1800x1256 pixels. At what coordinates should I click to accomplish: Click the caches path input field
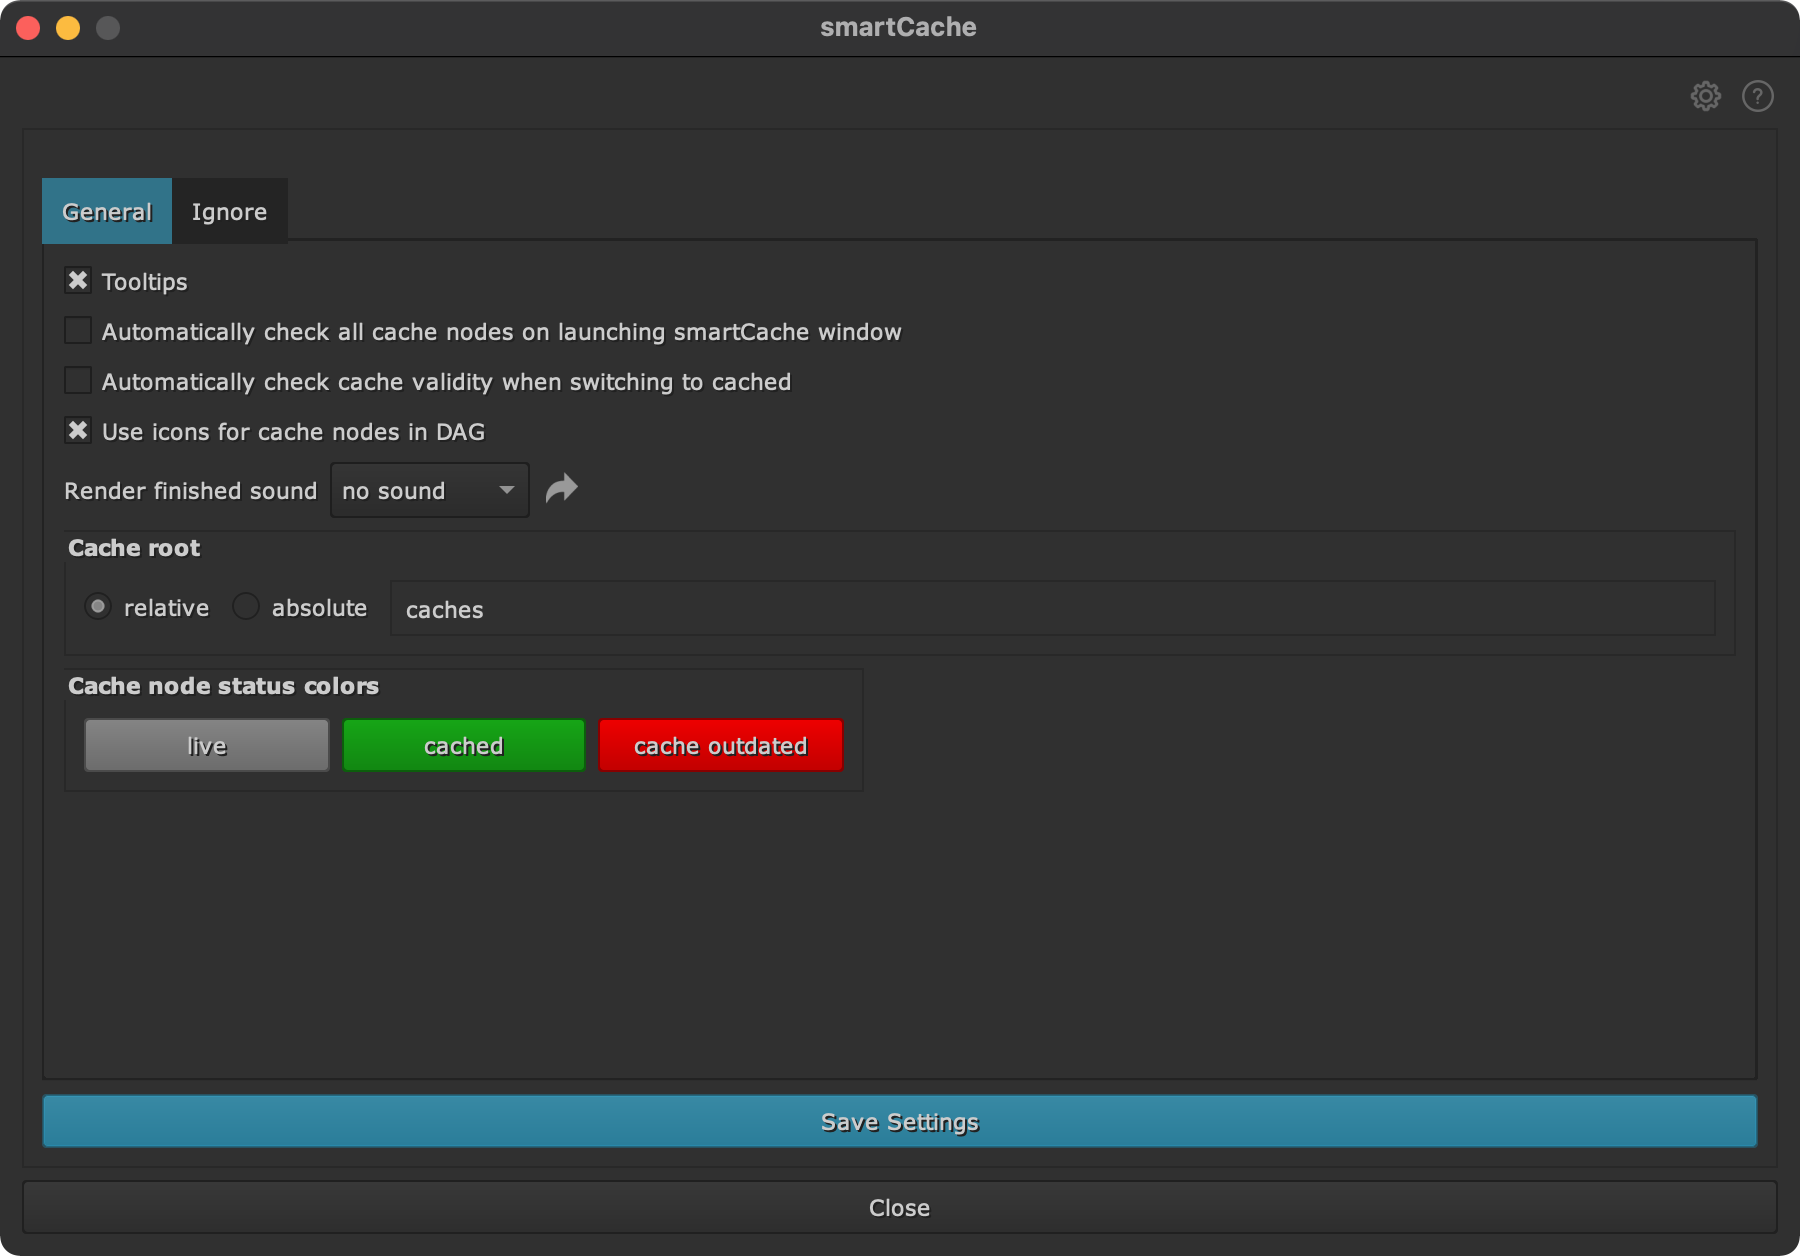(x=1052, y=609)
